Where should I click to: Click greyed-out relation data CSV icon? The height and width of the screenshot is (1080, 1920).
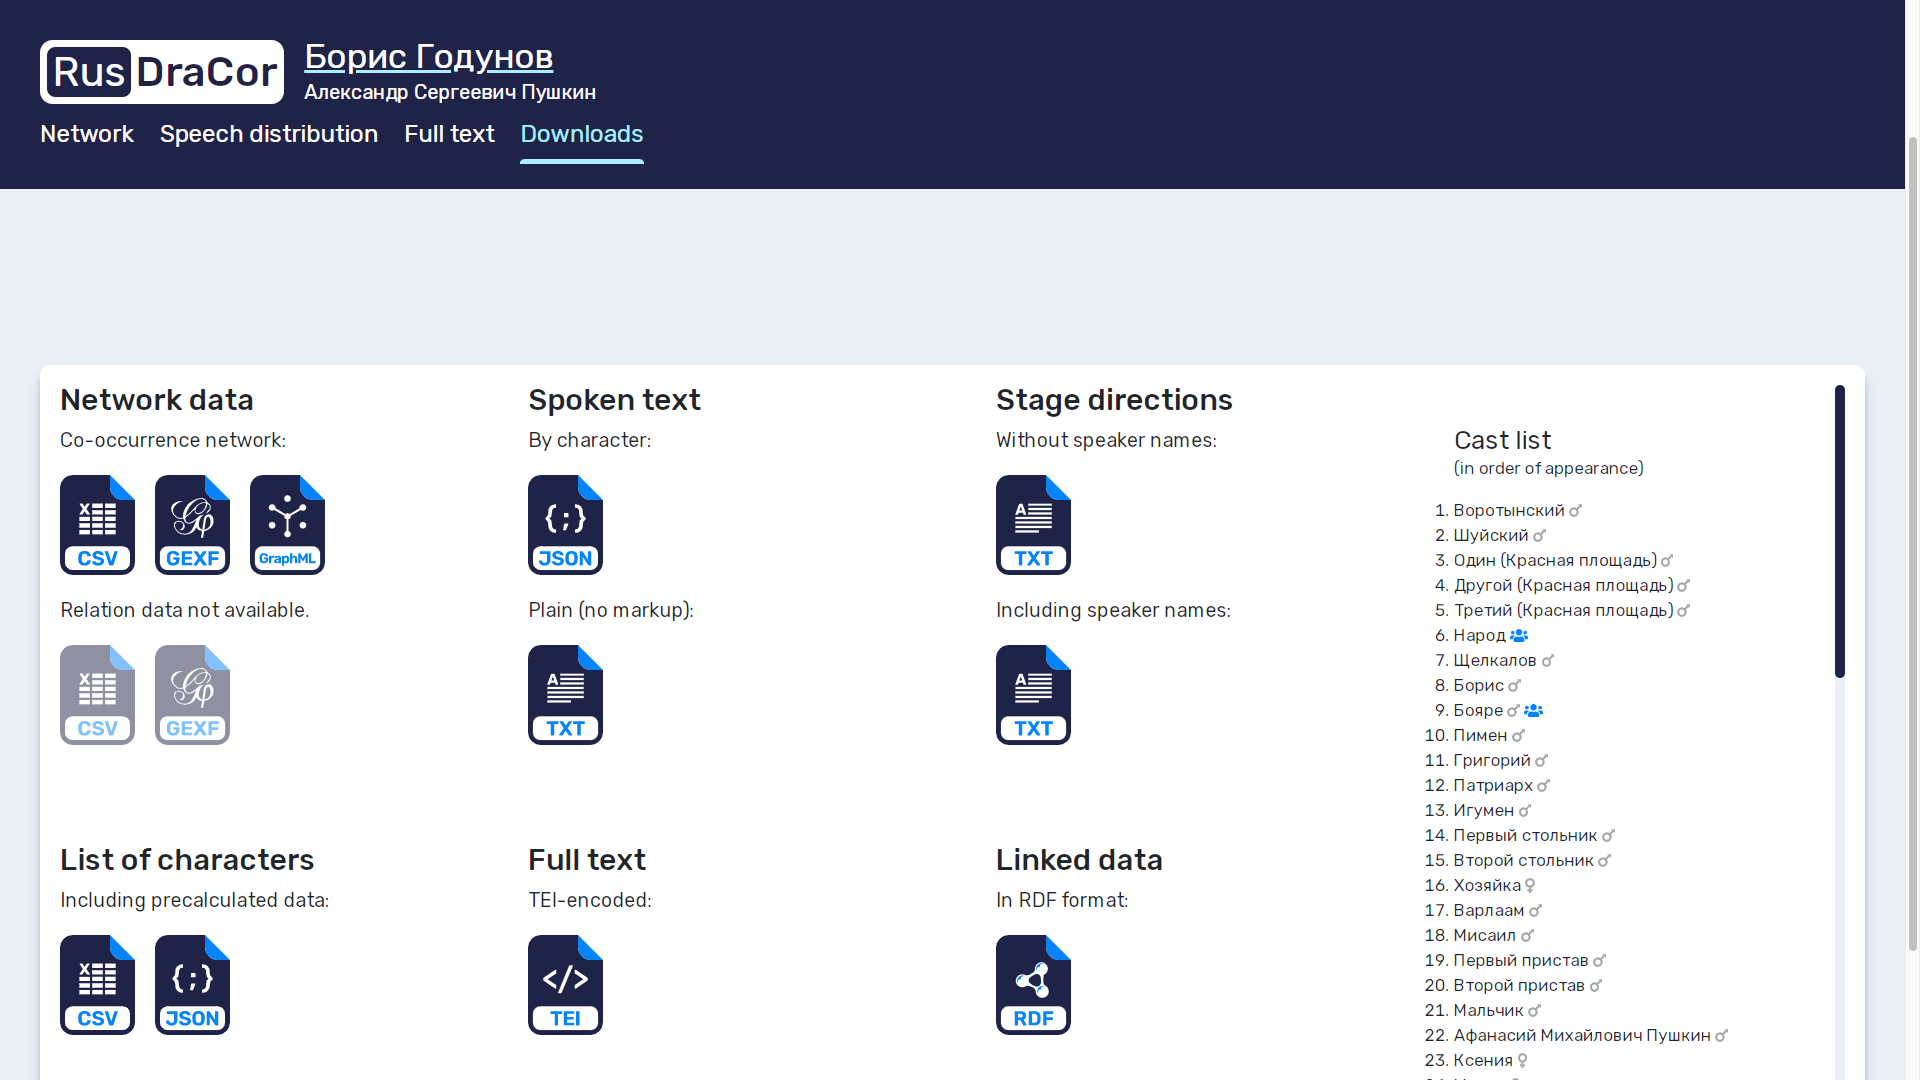97,695
